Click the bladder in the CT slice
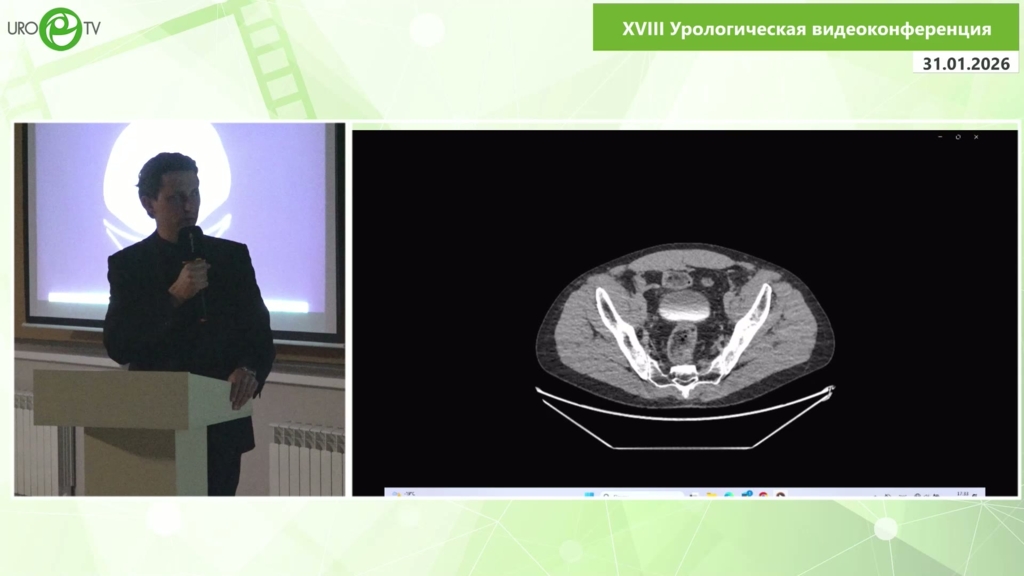The image size is (1024, 576). 685,301
